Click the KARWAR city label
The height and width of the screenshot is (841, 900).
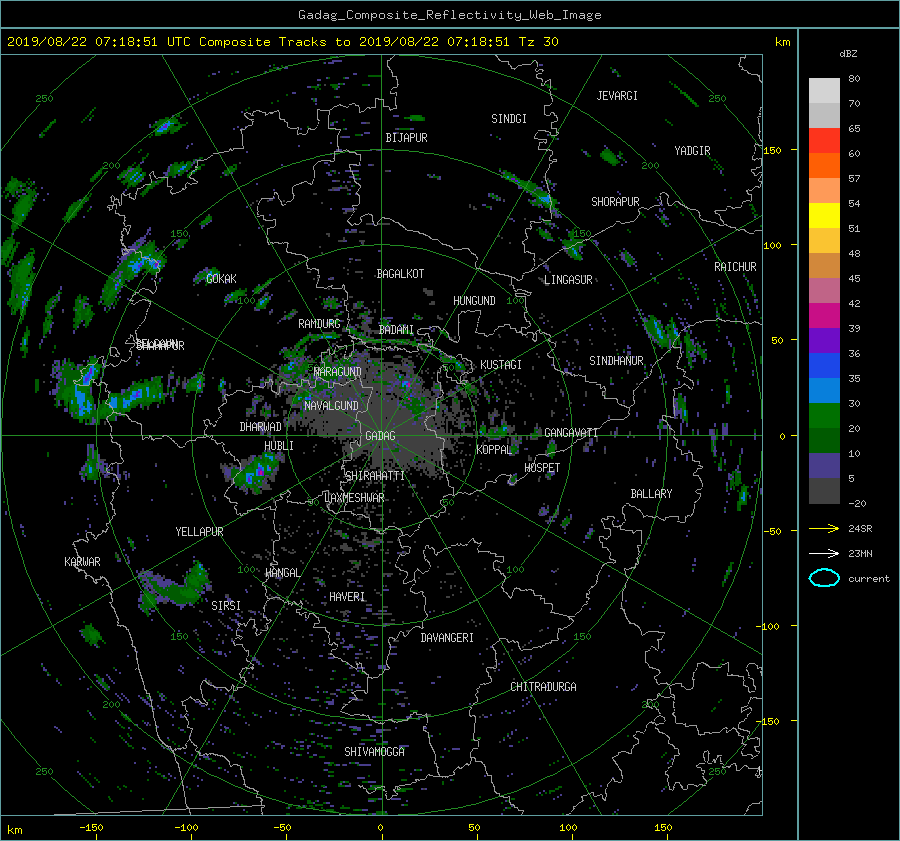(82, 562)
